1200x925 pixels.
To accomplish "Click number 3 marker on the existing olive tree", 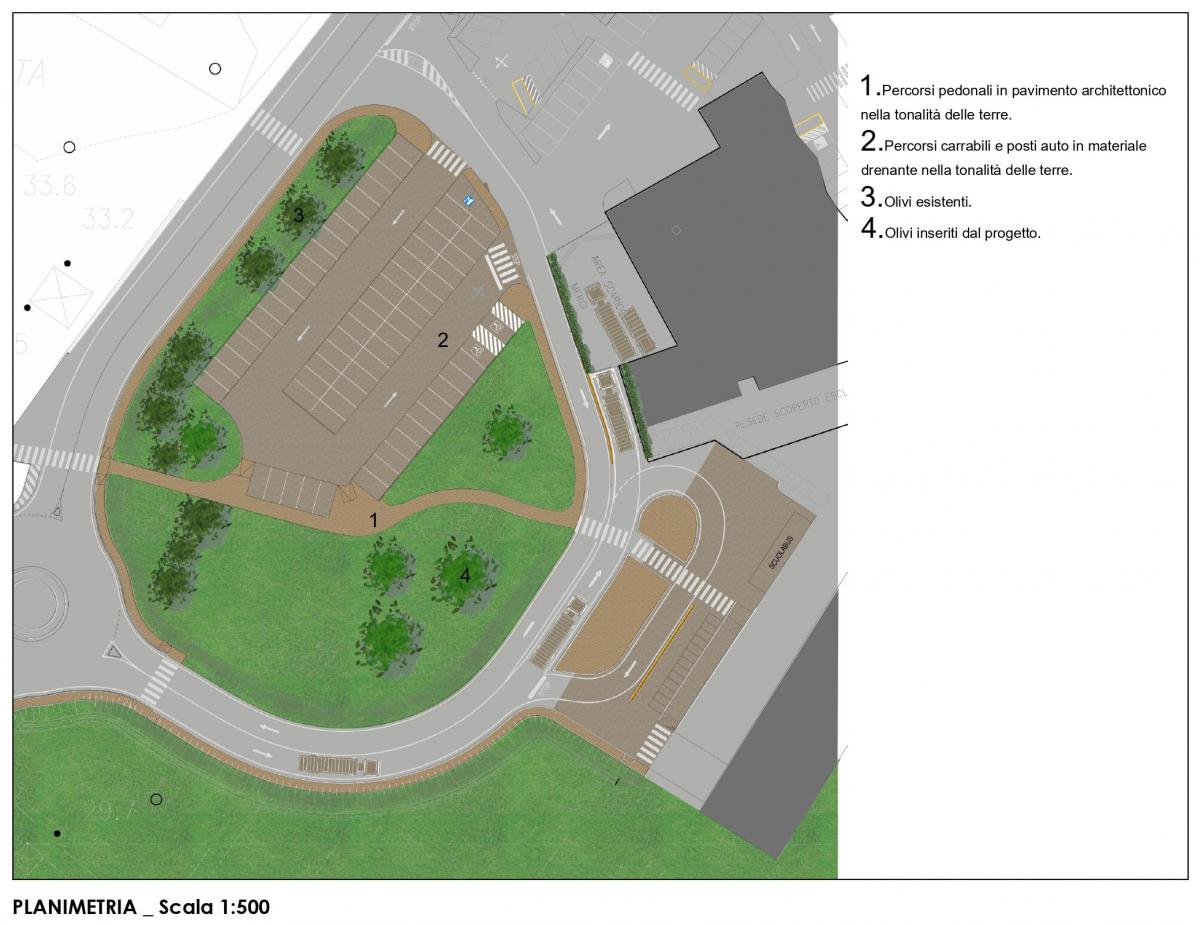I will [x=298, y=214].
